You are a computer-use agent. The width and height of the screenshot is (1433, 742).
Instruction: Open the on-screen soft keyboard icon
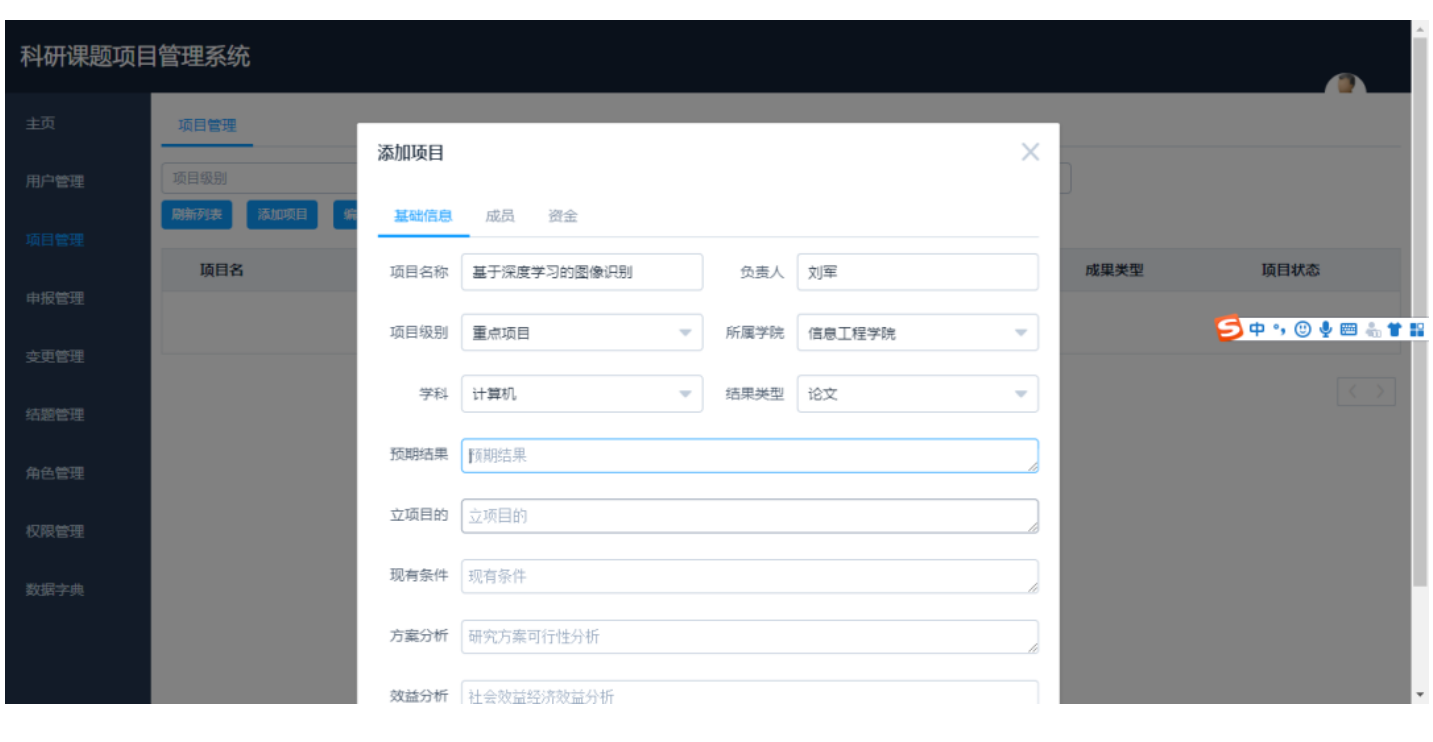[x=1351, y=328]
